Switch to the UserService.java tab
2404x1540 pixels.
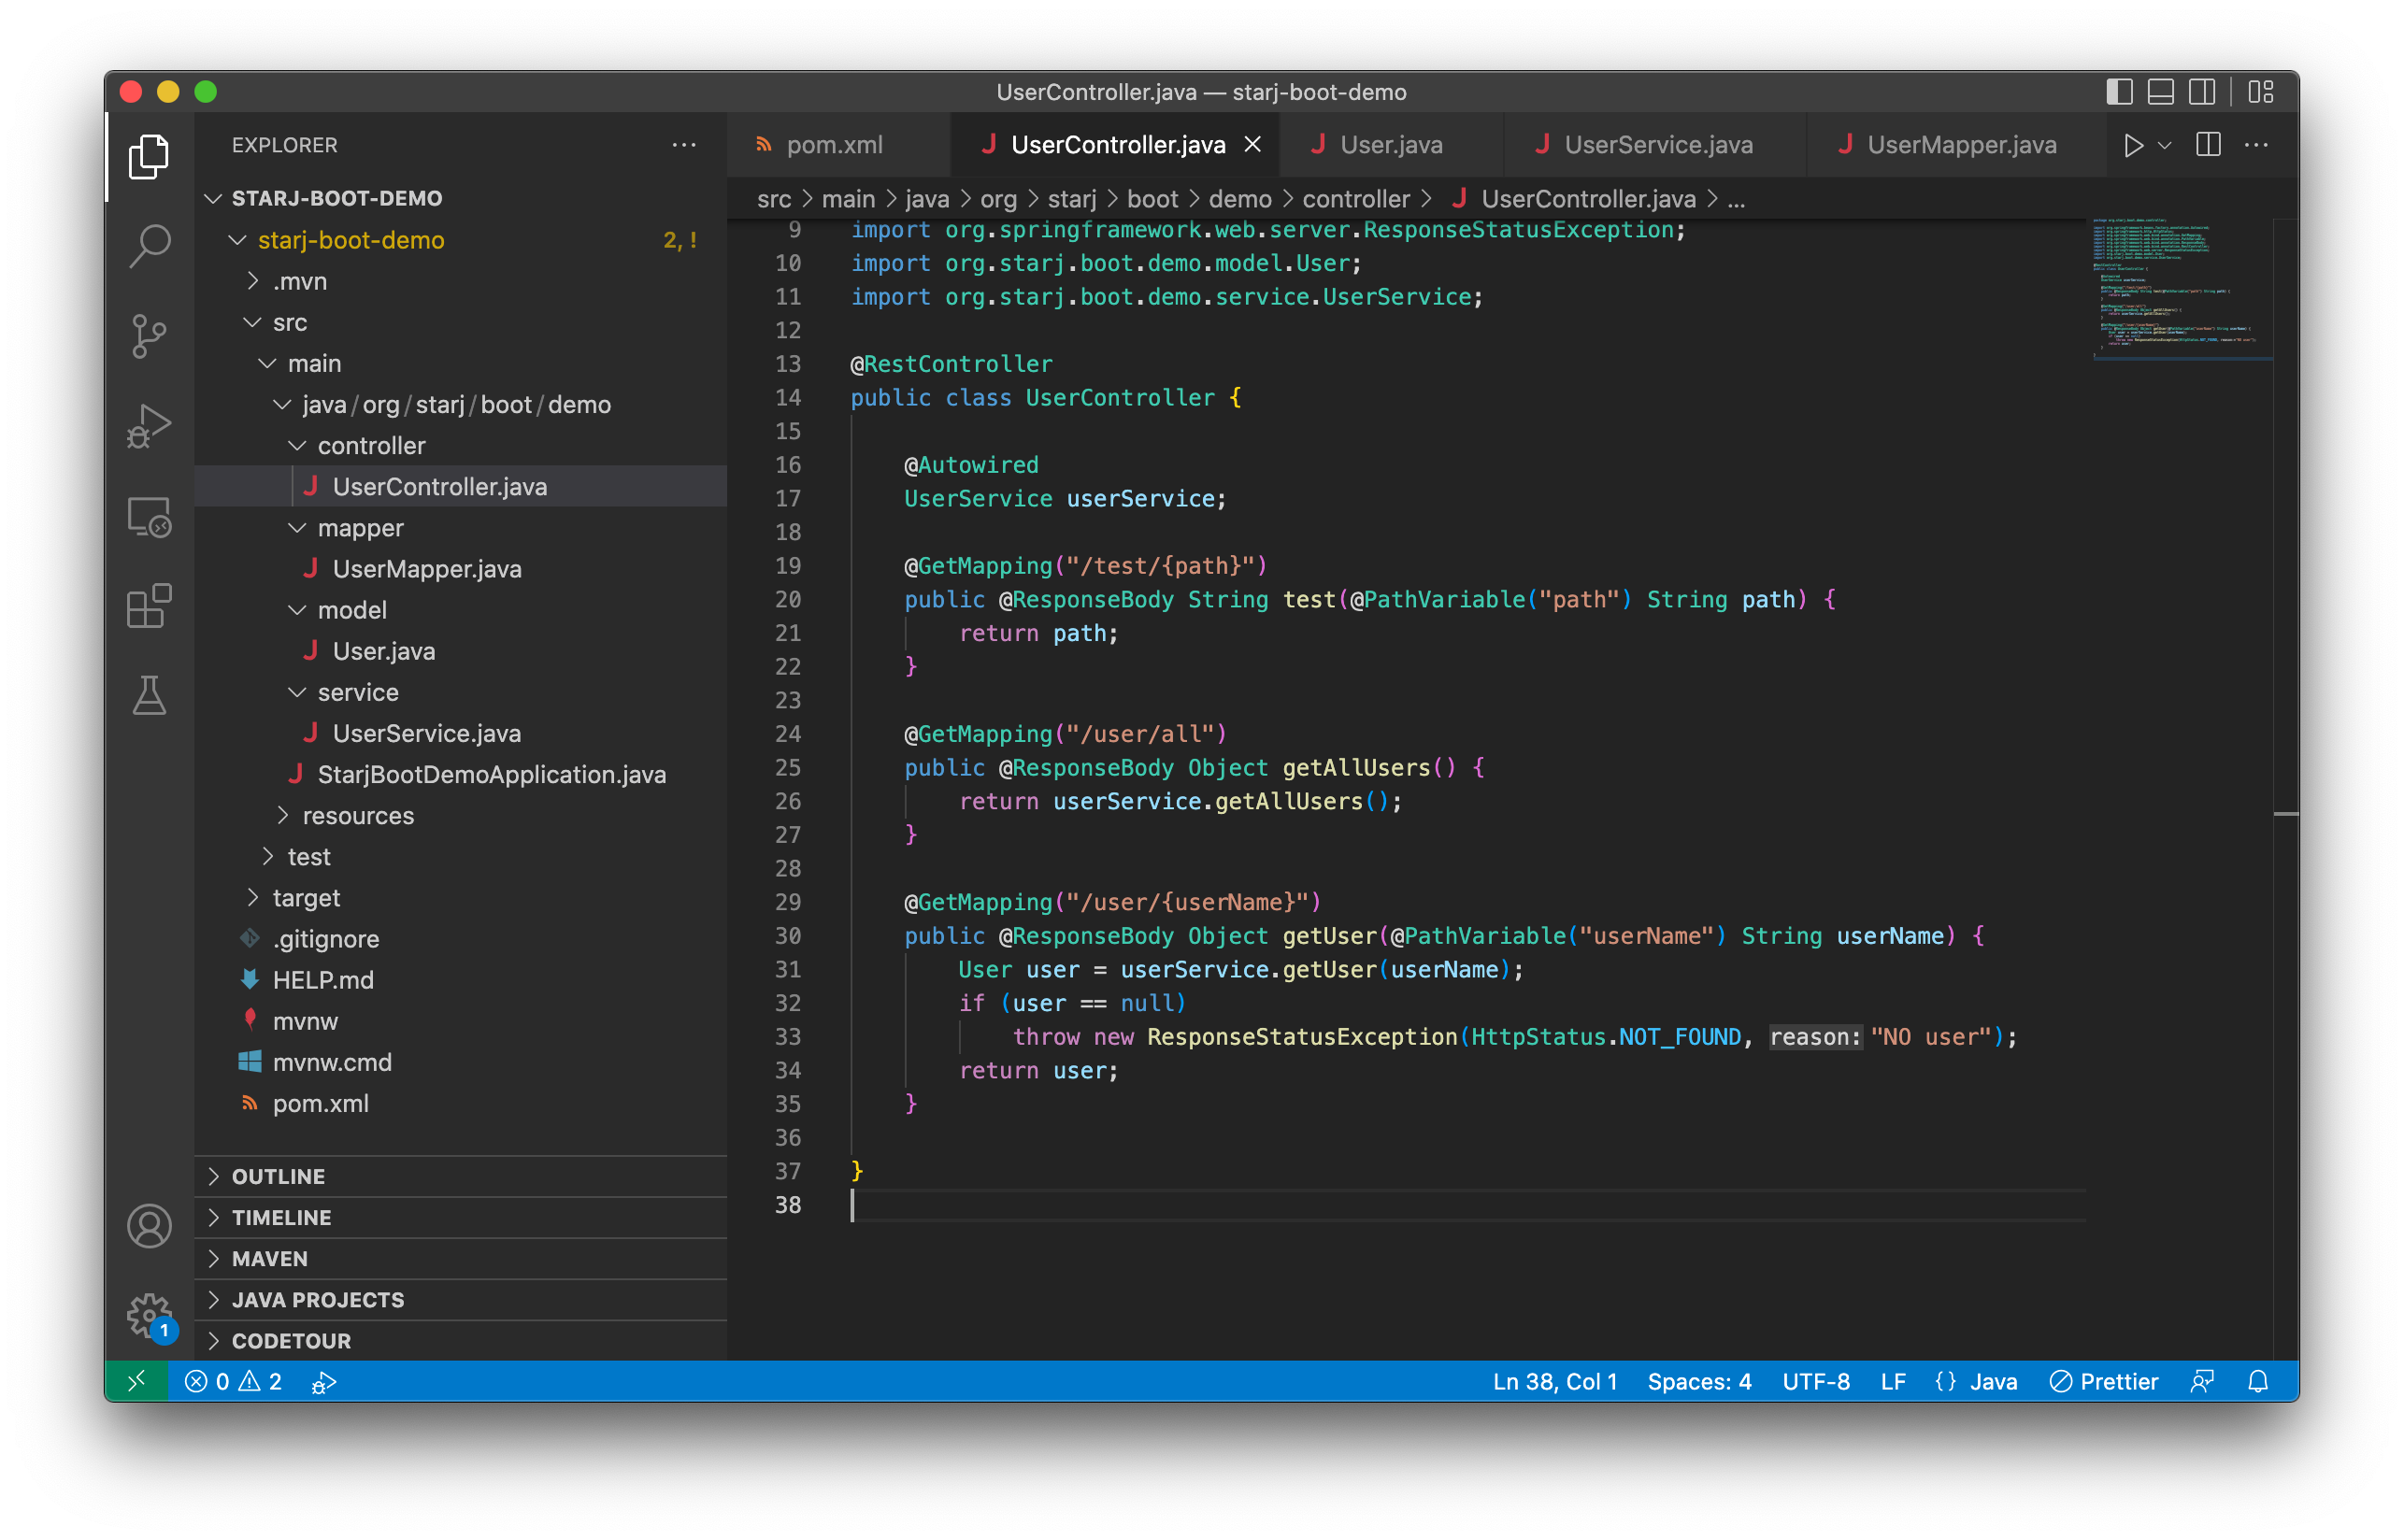pyautogui.click(x=1657, y=145)
